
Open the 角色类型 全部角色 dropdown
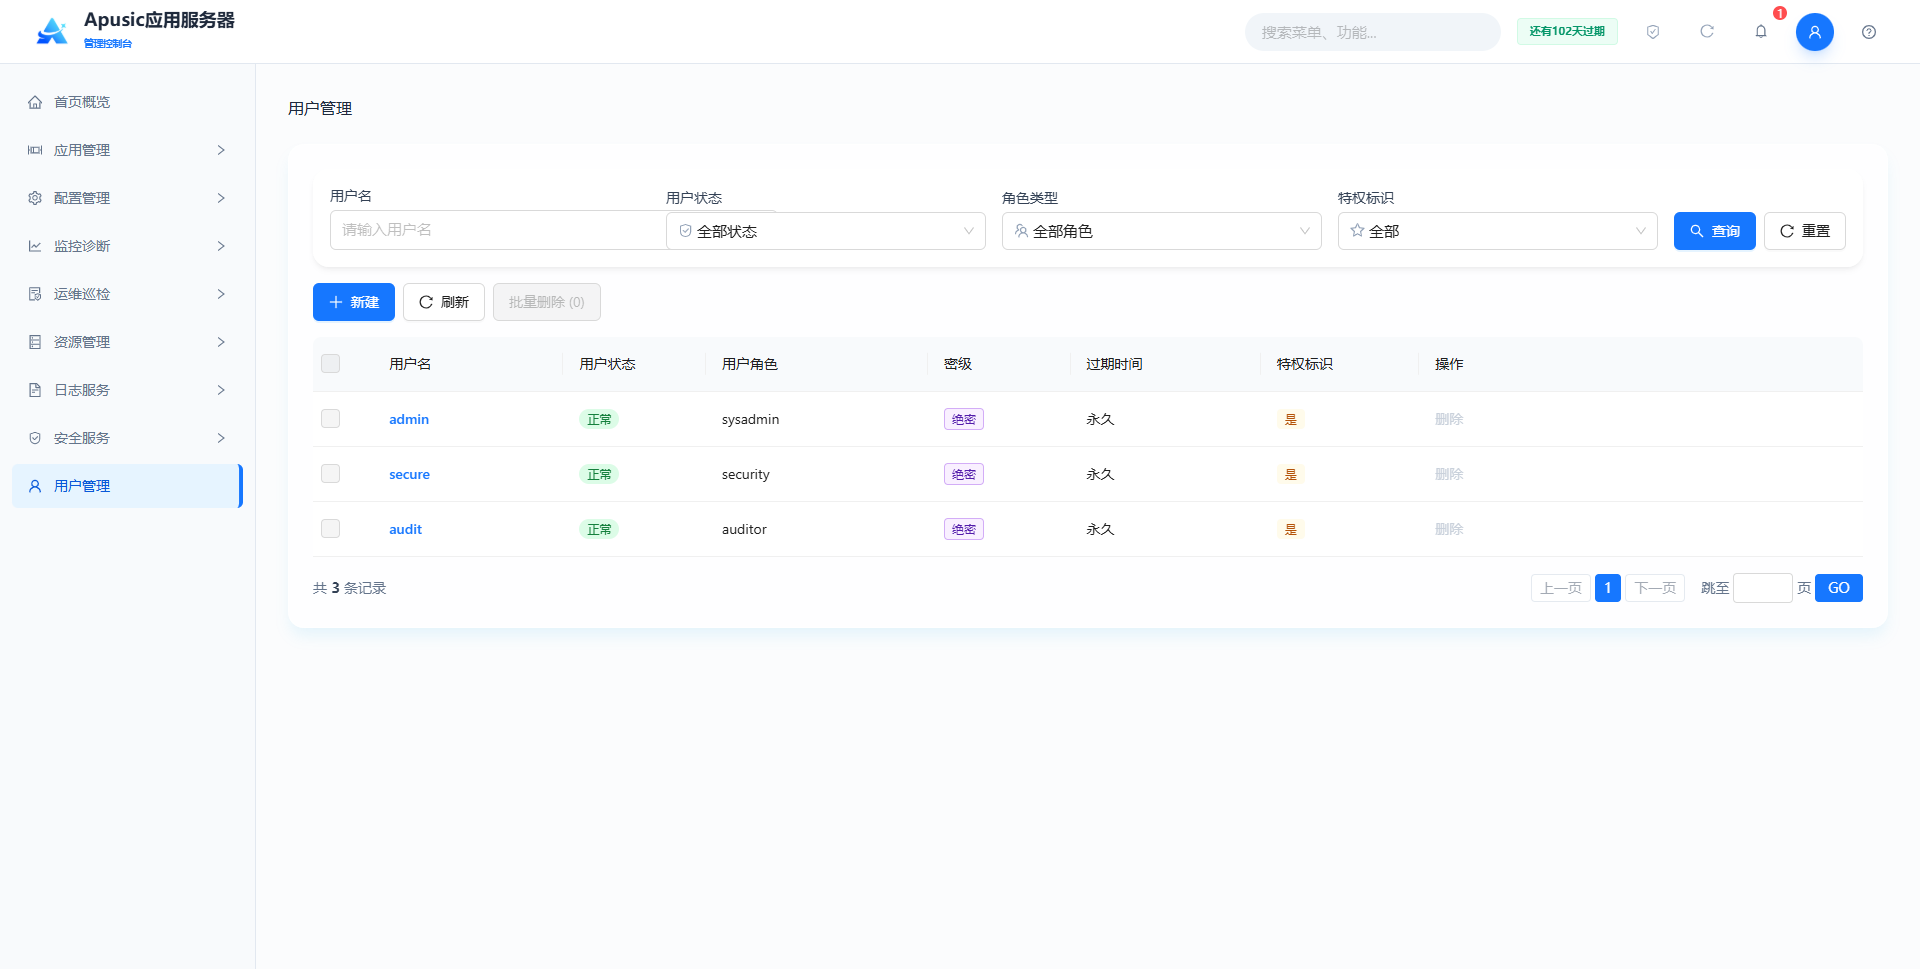(1162, 231)
